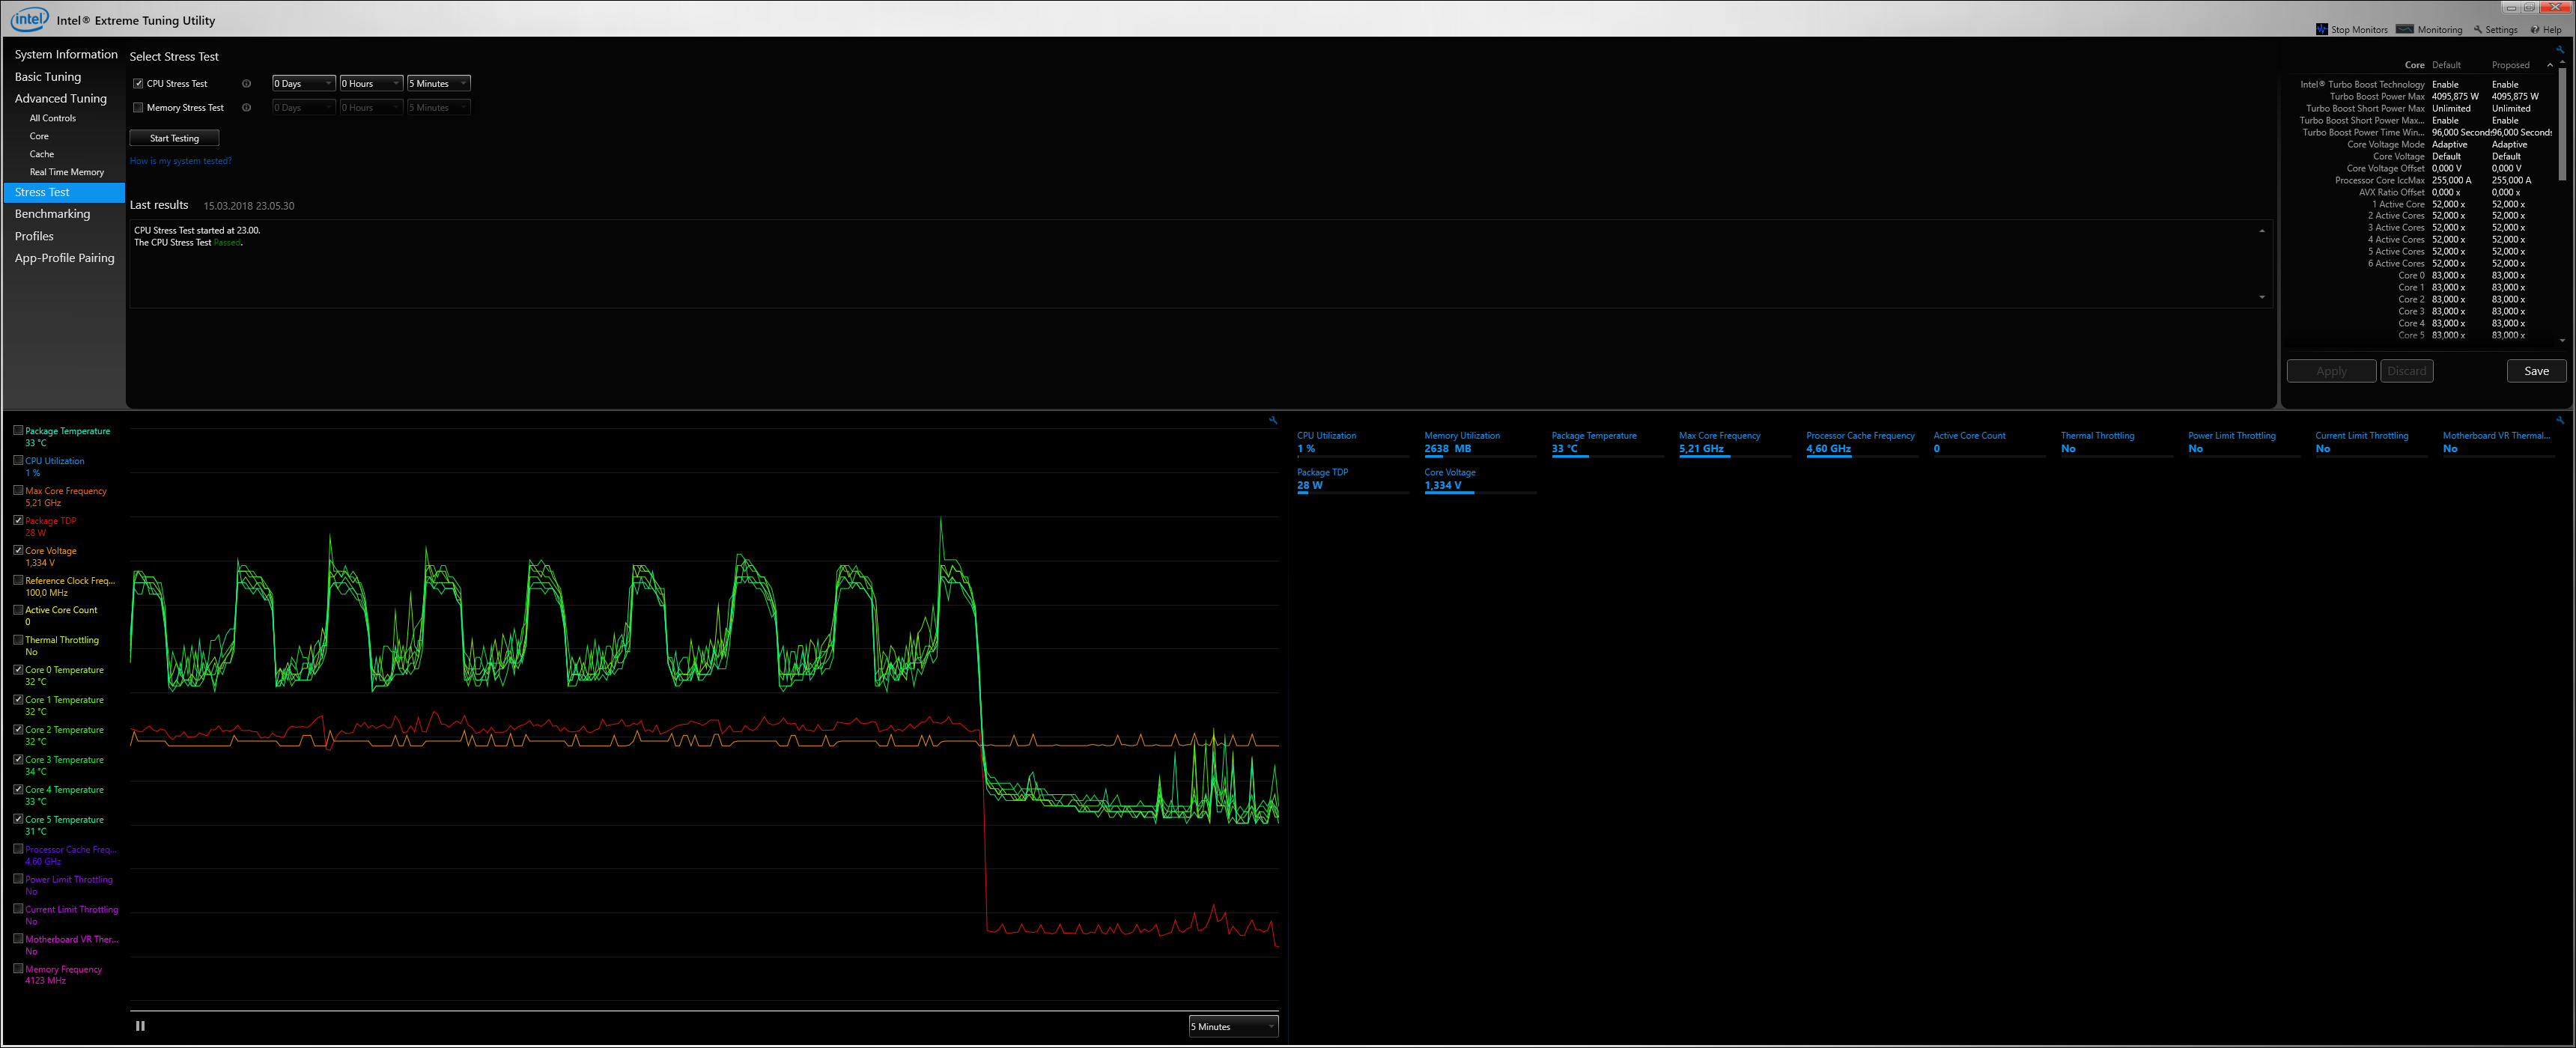Open Benchmarking section
The width and height of the screenshot is (2576, 1048).
[x=52, y=214]
